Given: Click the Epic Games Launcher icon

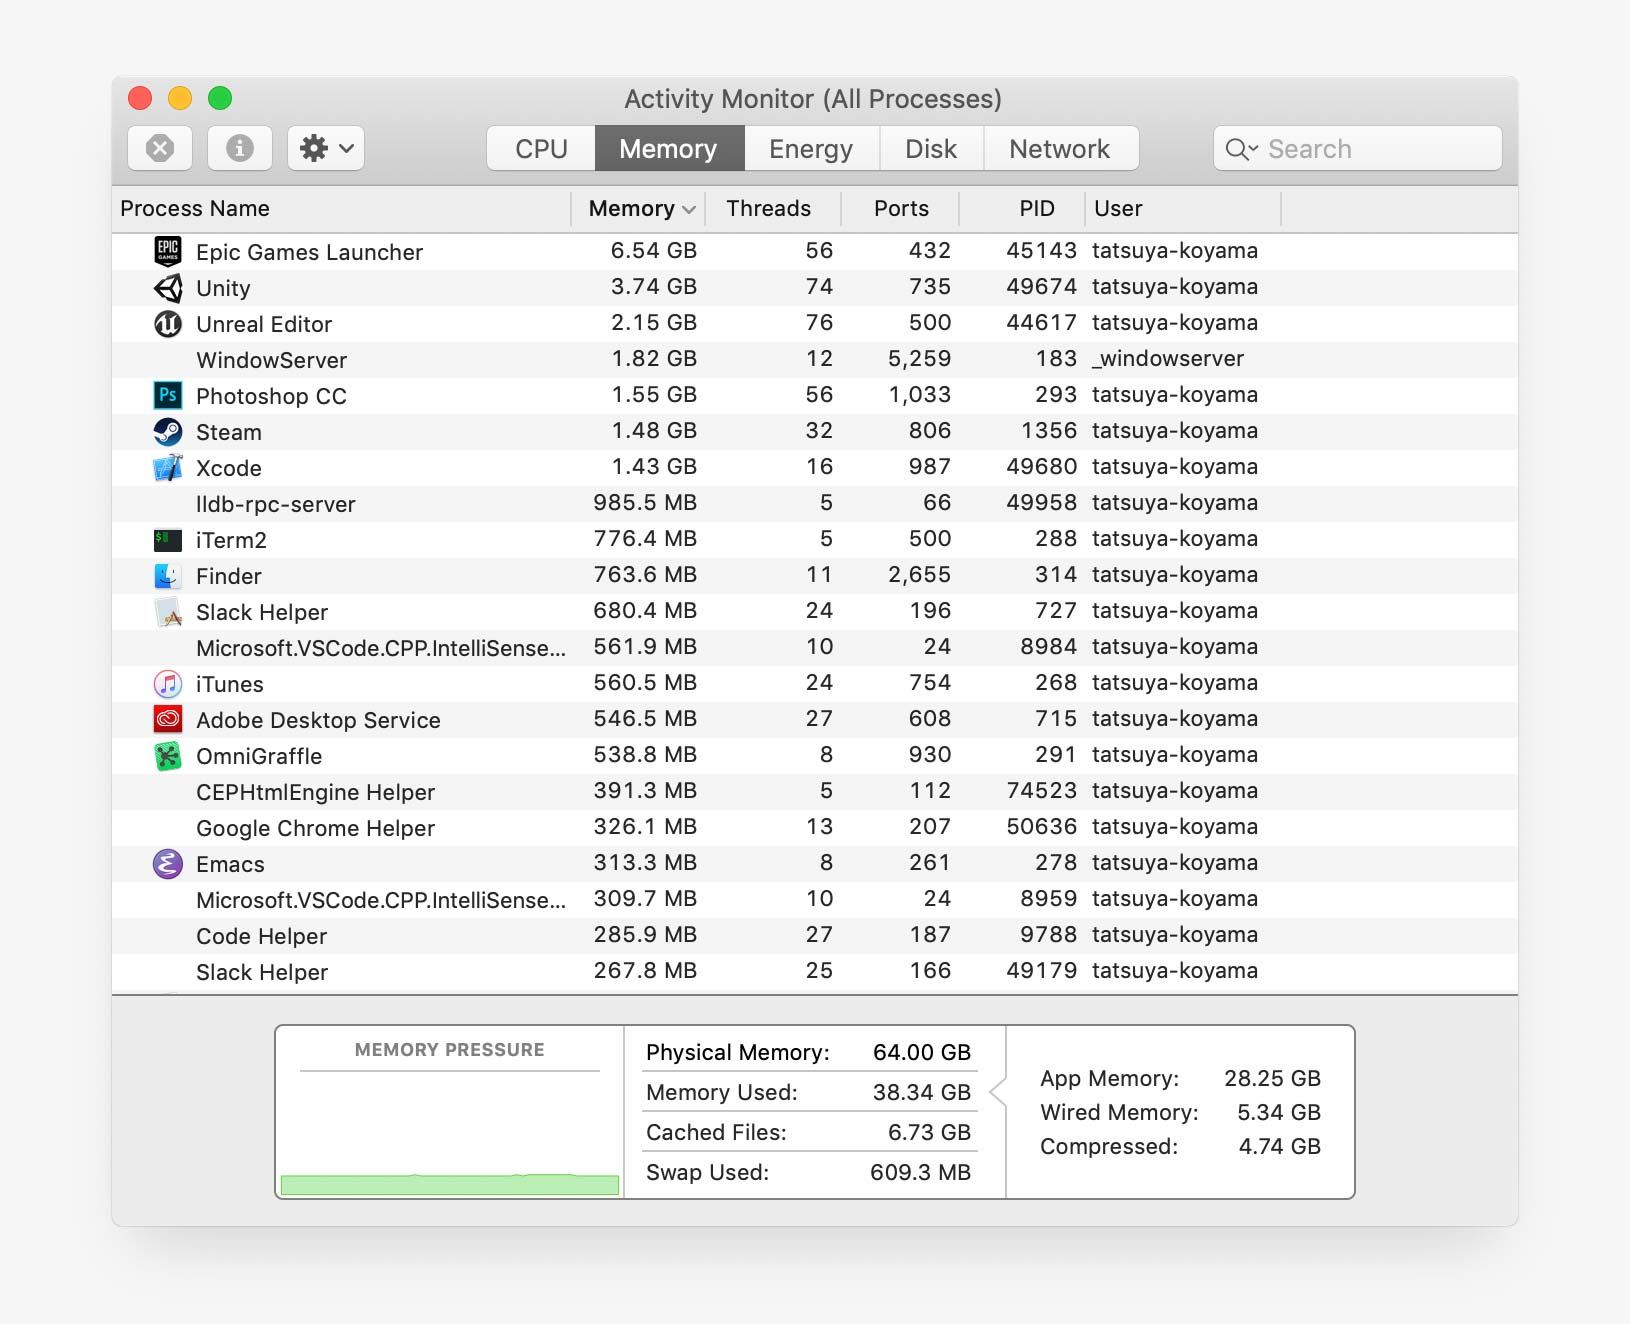Looking at the screenshot, I should 168,251.
